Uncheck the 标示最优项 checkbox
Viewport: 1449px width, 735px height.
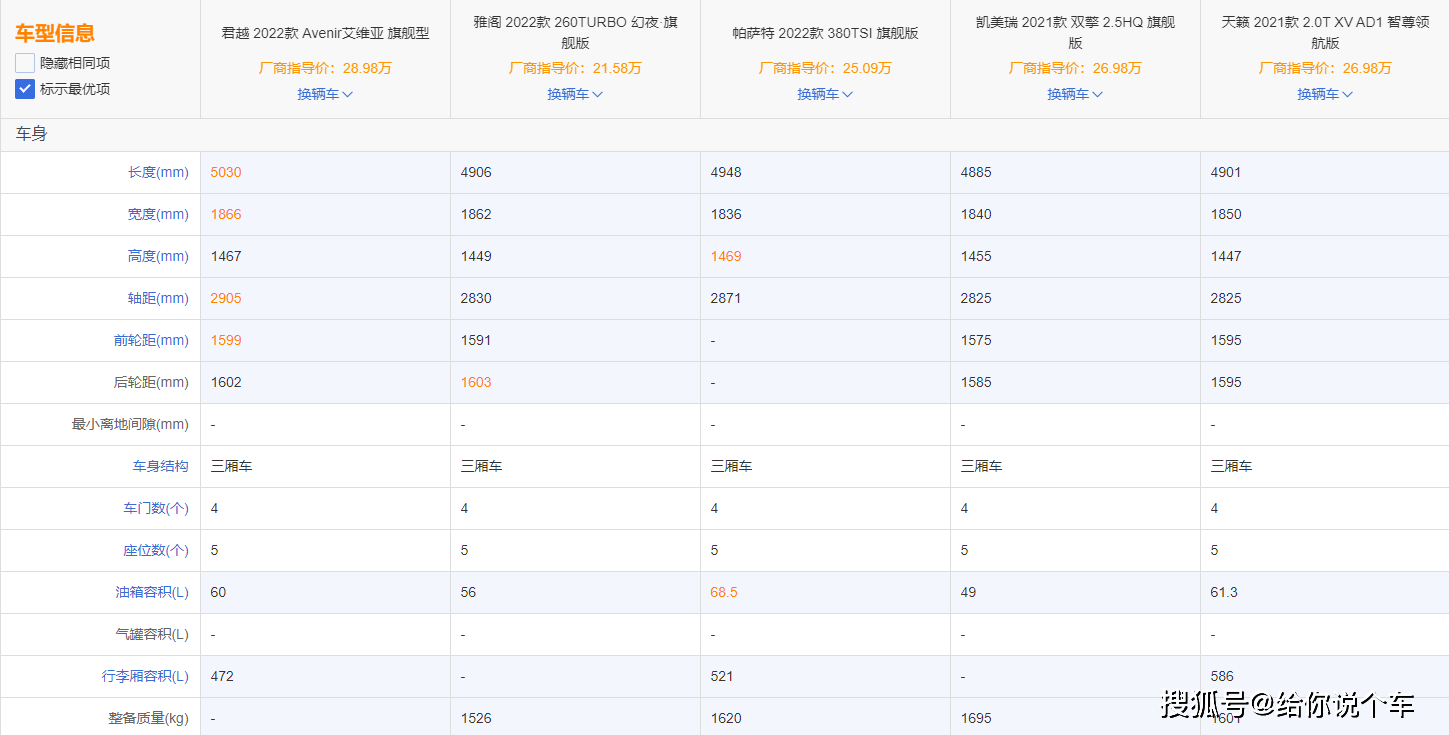tap(25, 89)
